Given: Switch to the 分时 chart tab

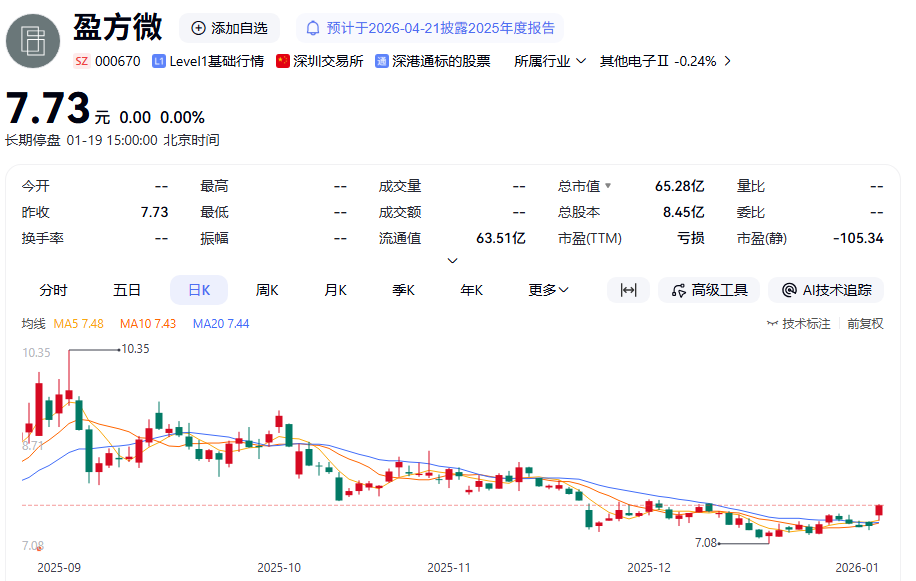Looking at the screenshot, I should [53, 290].
